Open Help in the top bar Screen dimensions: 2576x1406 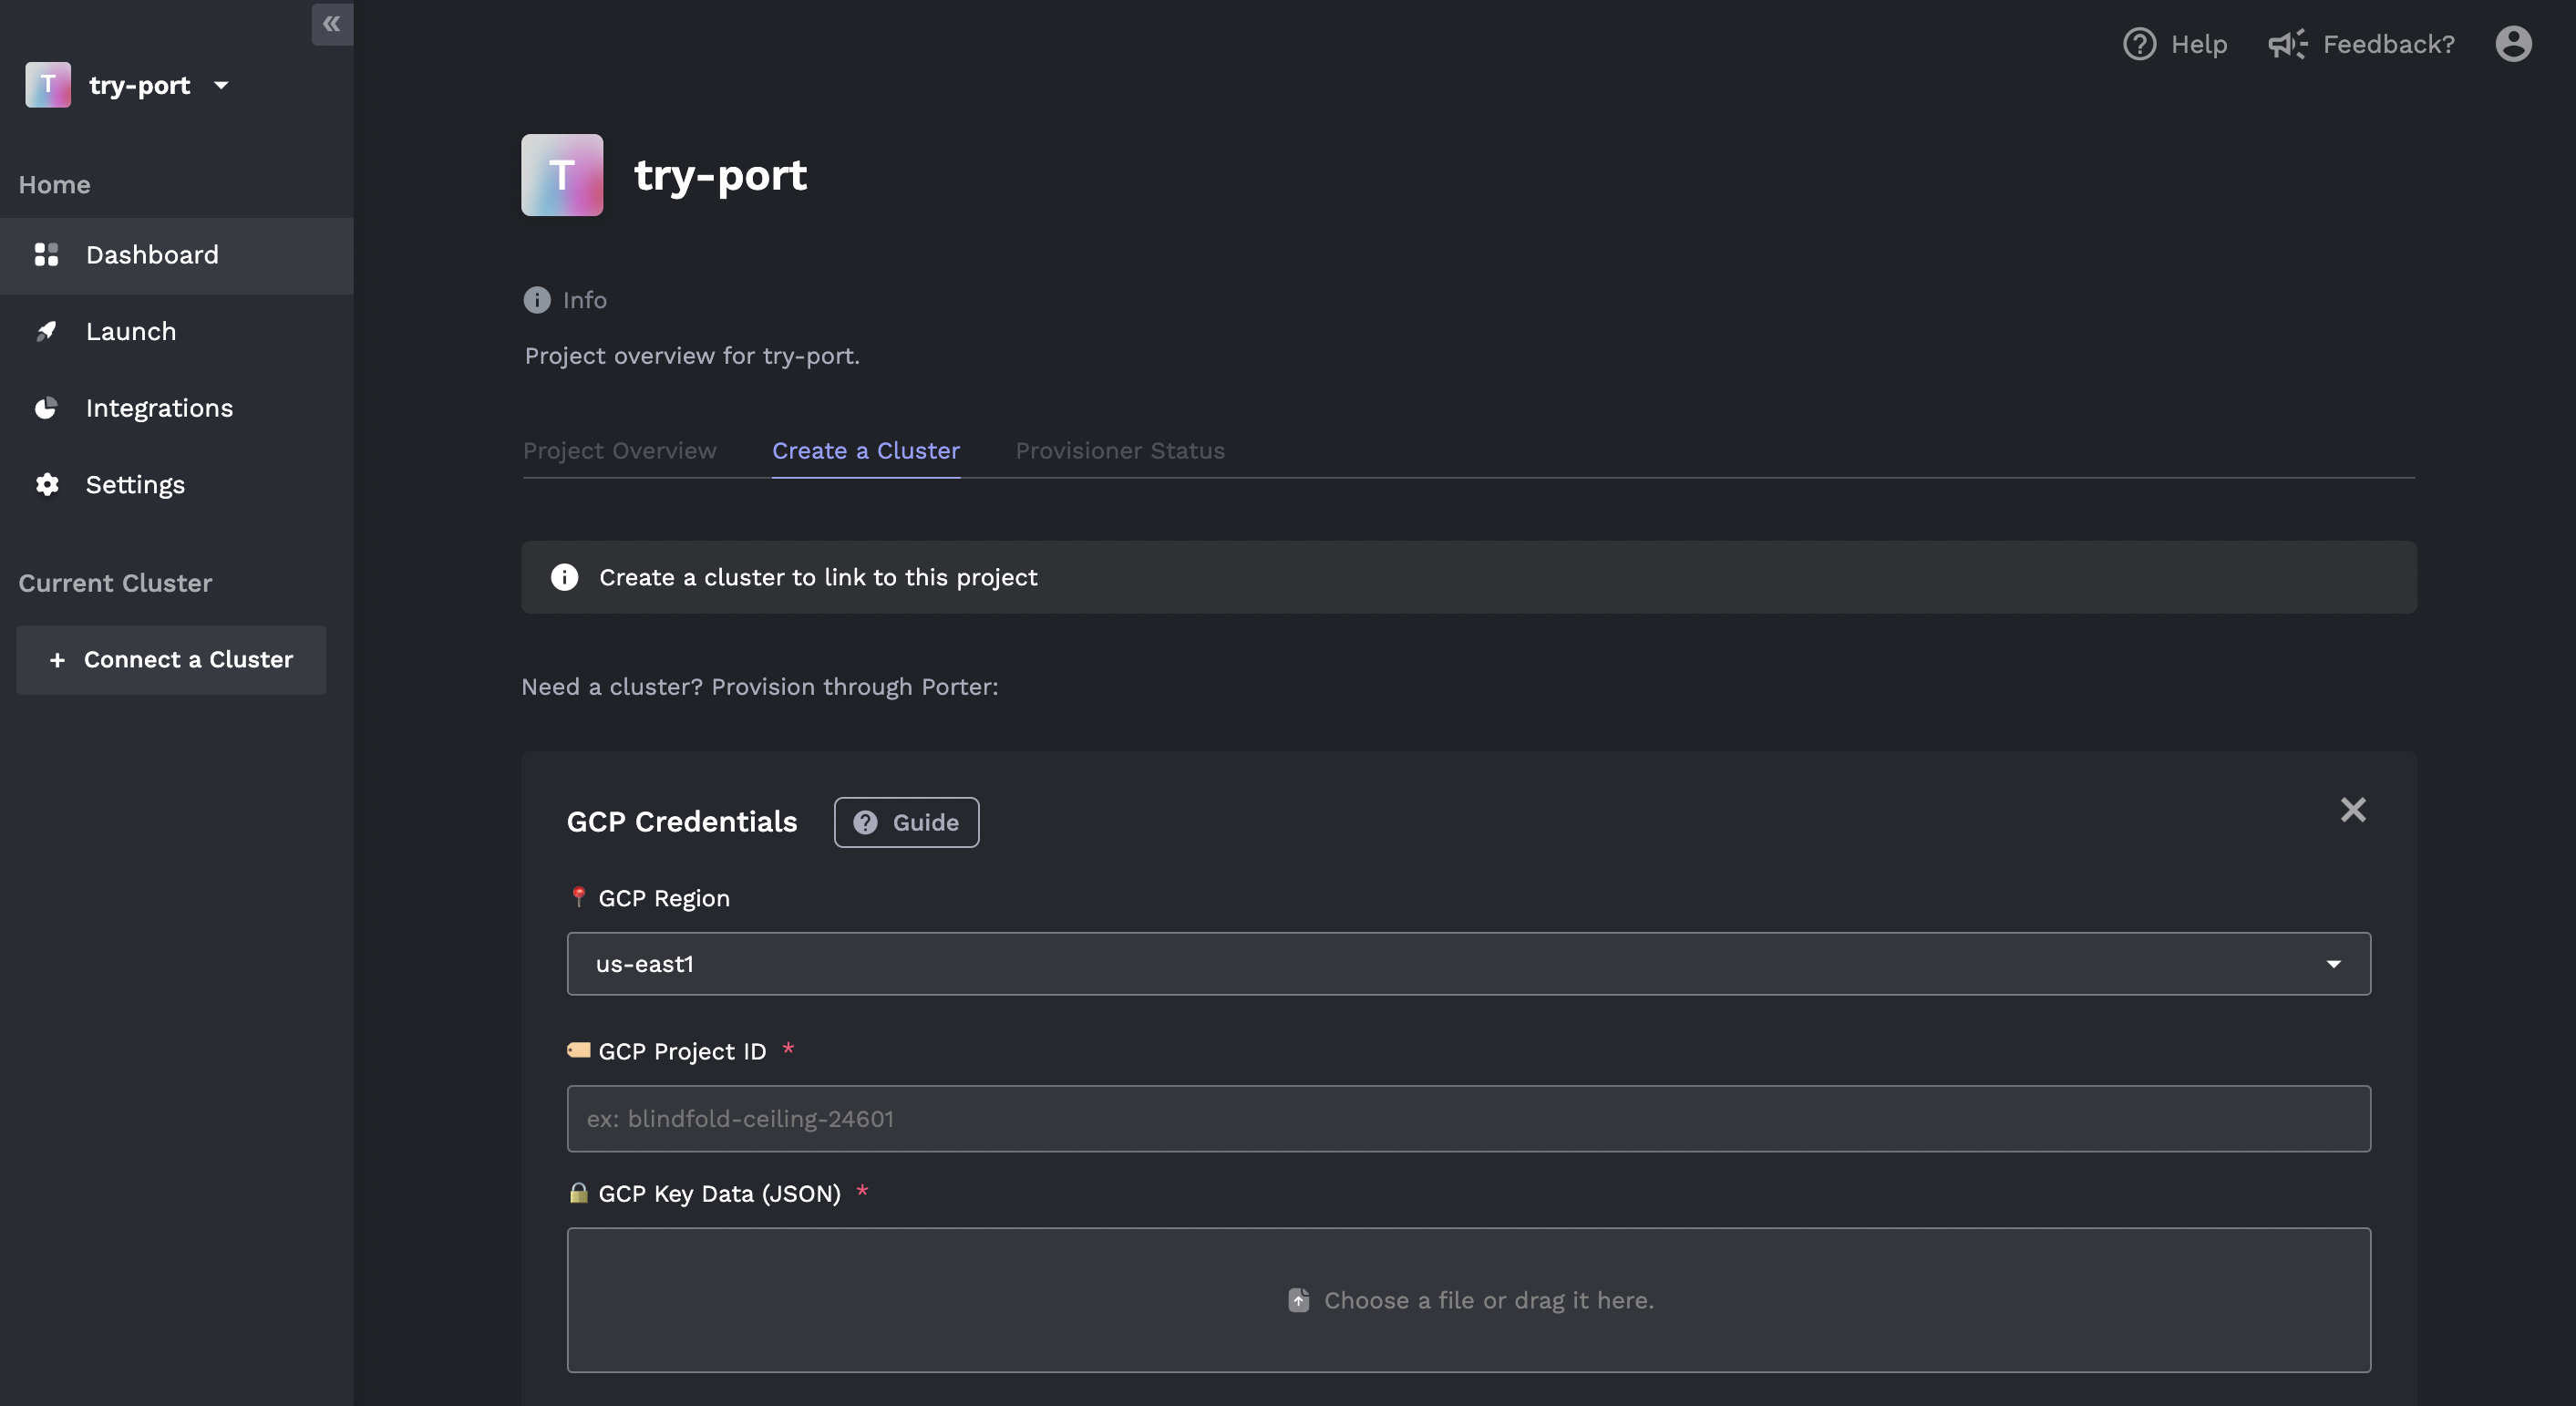click(2175, 44)
